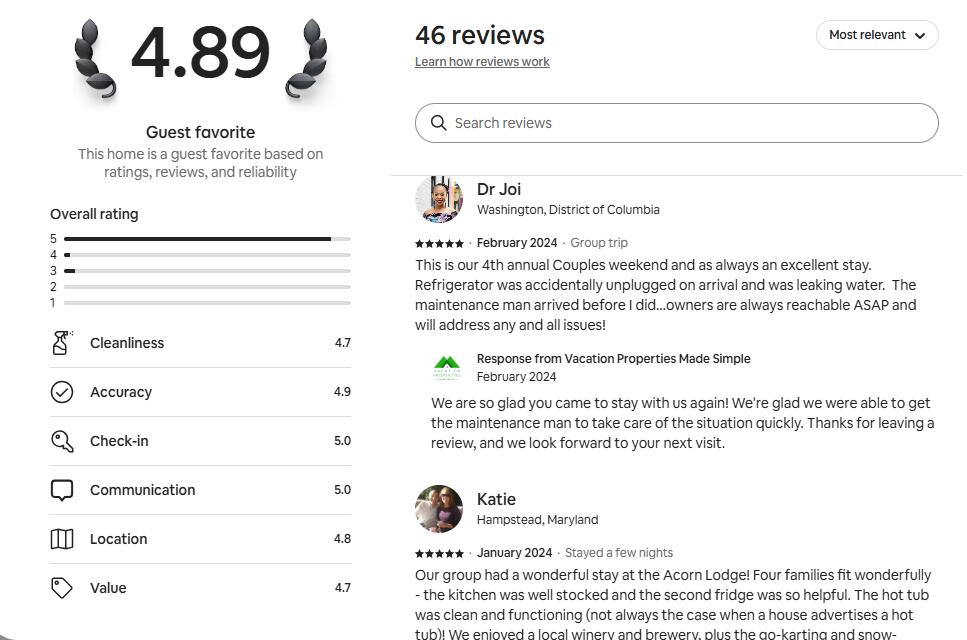Viewport: 967px width, 640px height.
Task: Click the Location map icon
Action: click(62, 539)
